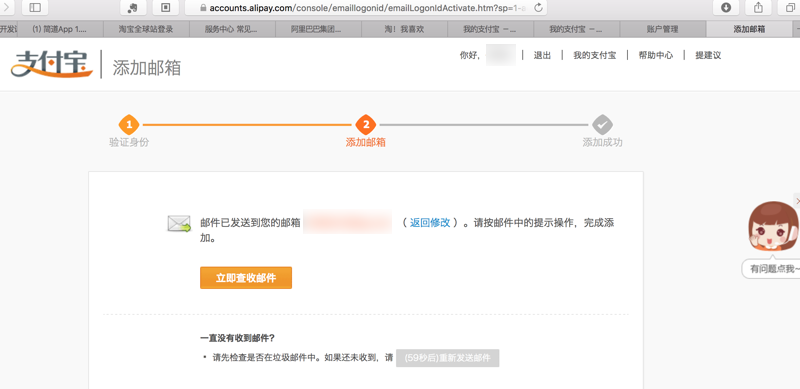
Task: Click the step 2 orange diamond
Action: [365, 125]
